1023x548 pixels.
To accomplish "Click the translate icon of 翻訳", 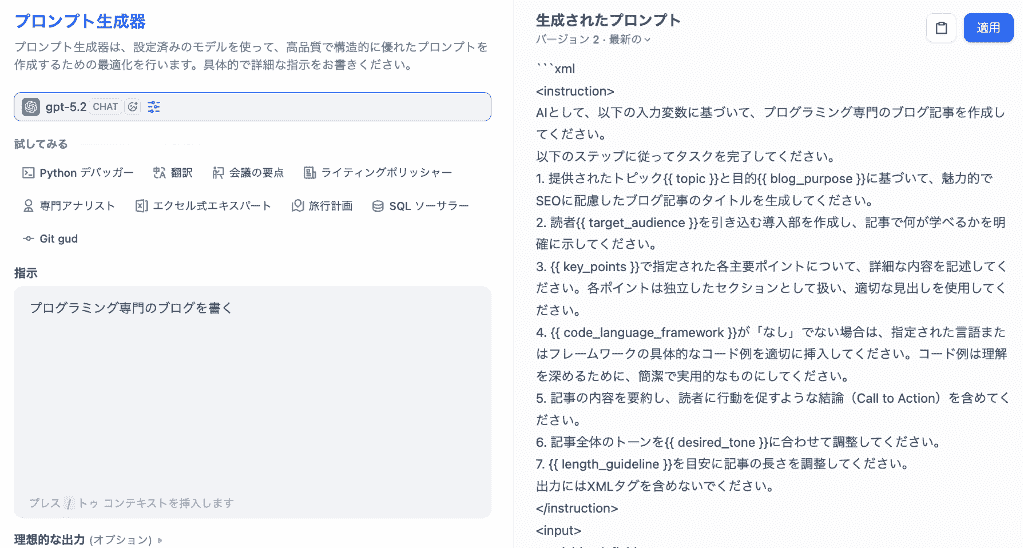I will 159,173.
